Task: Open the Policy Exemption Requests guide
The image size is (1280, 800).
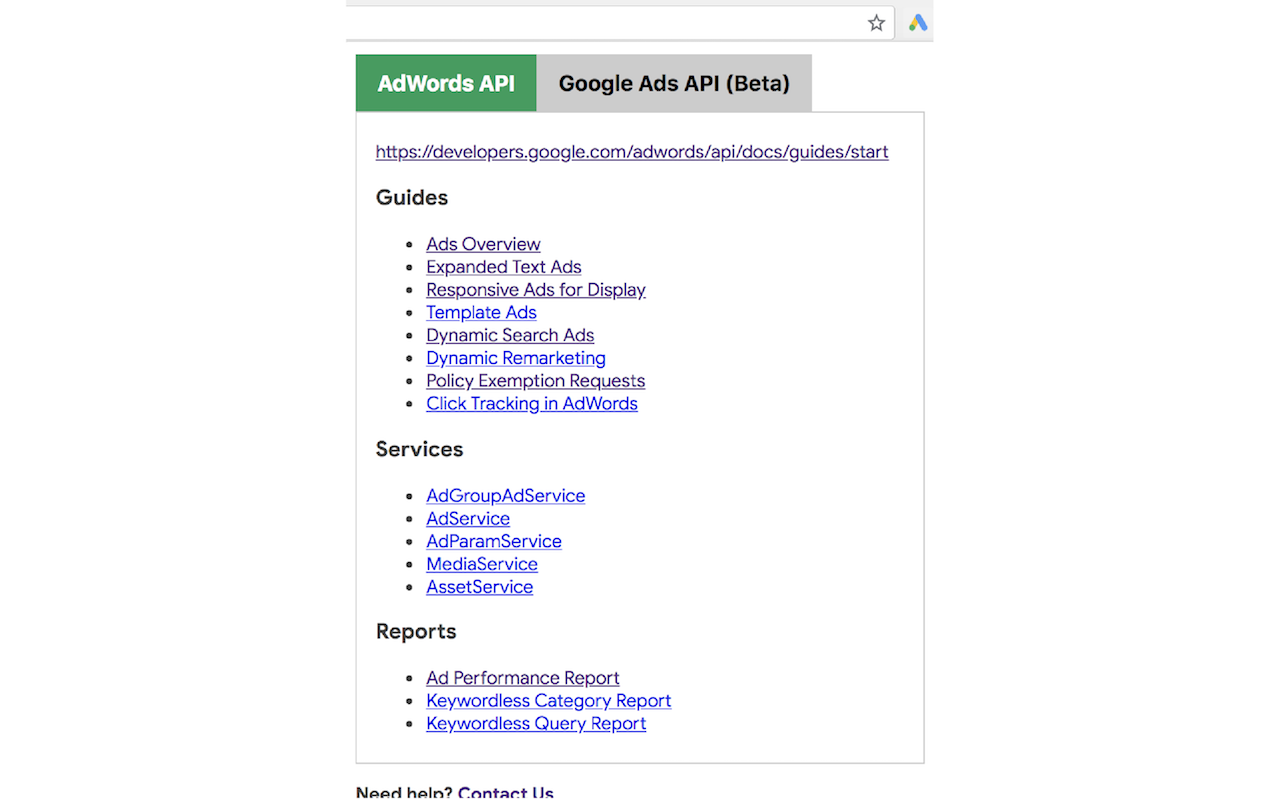Action: [x=535, y=381]
